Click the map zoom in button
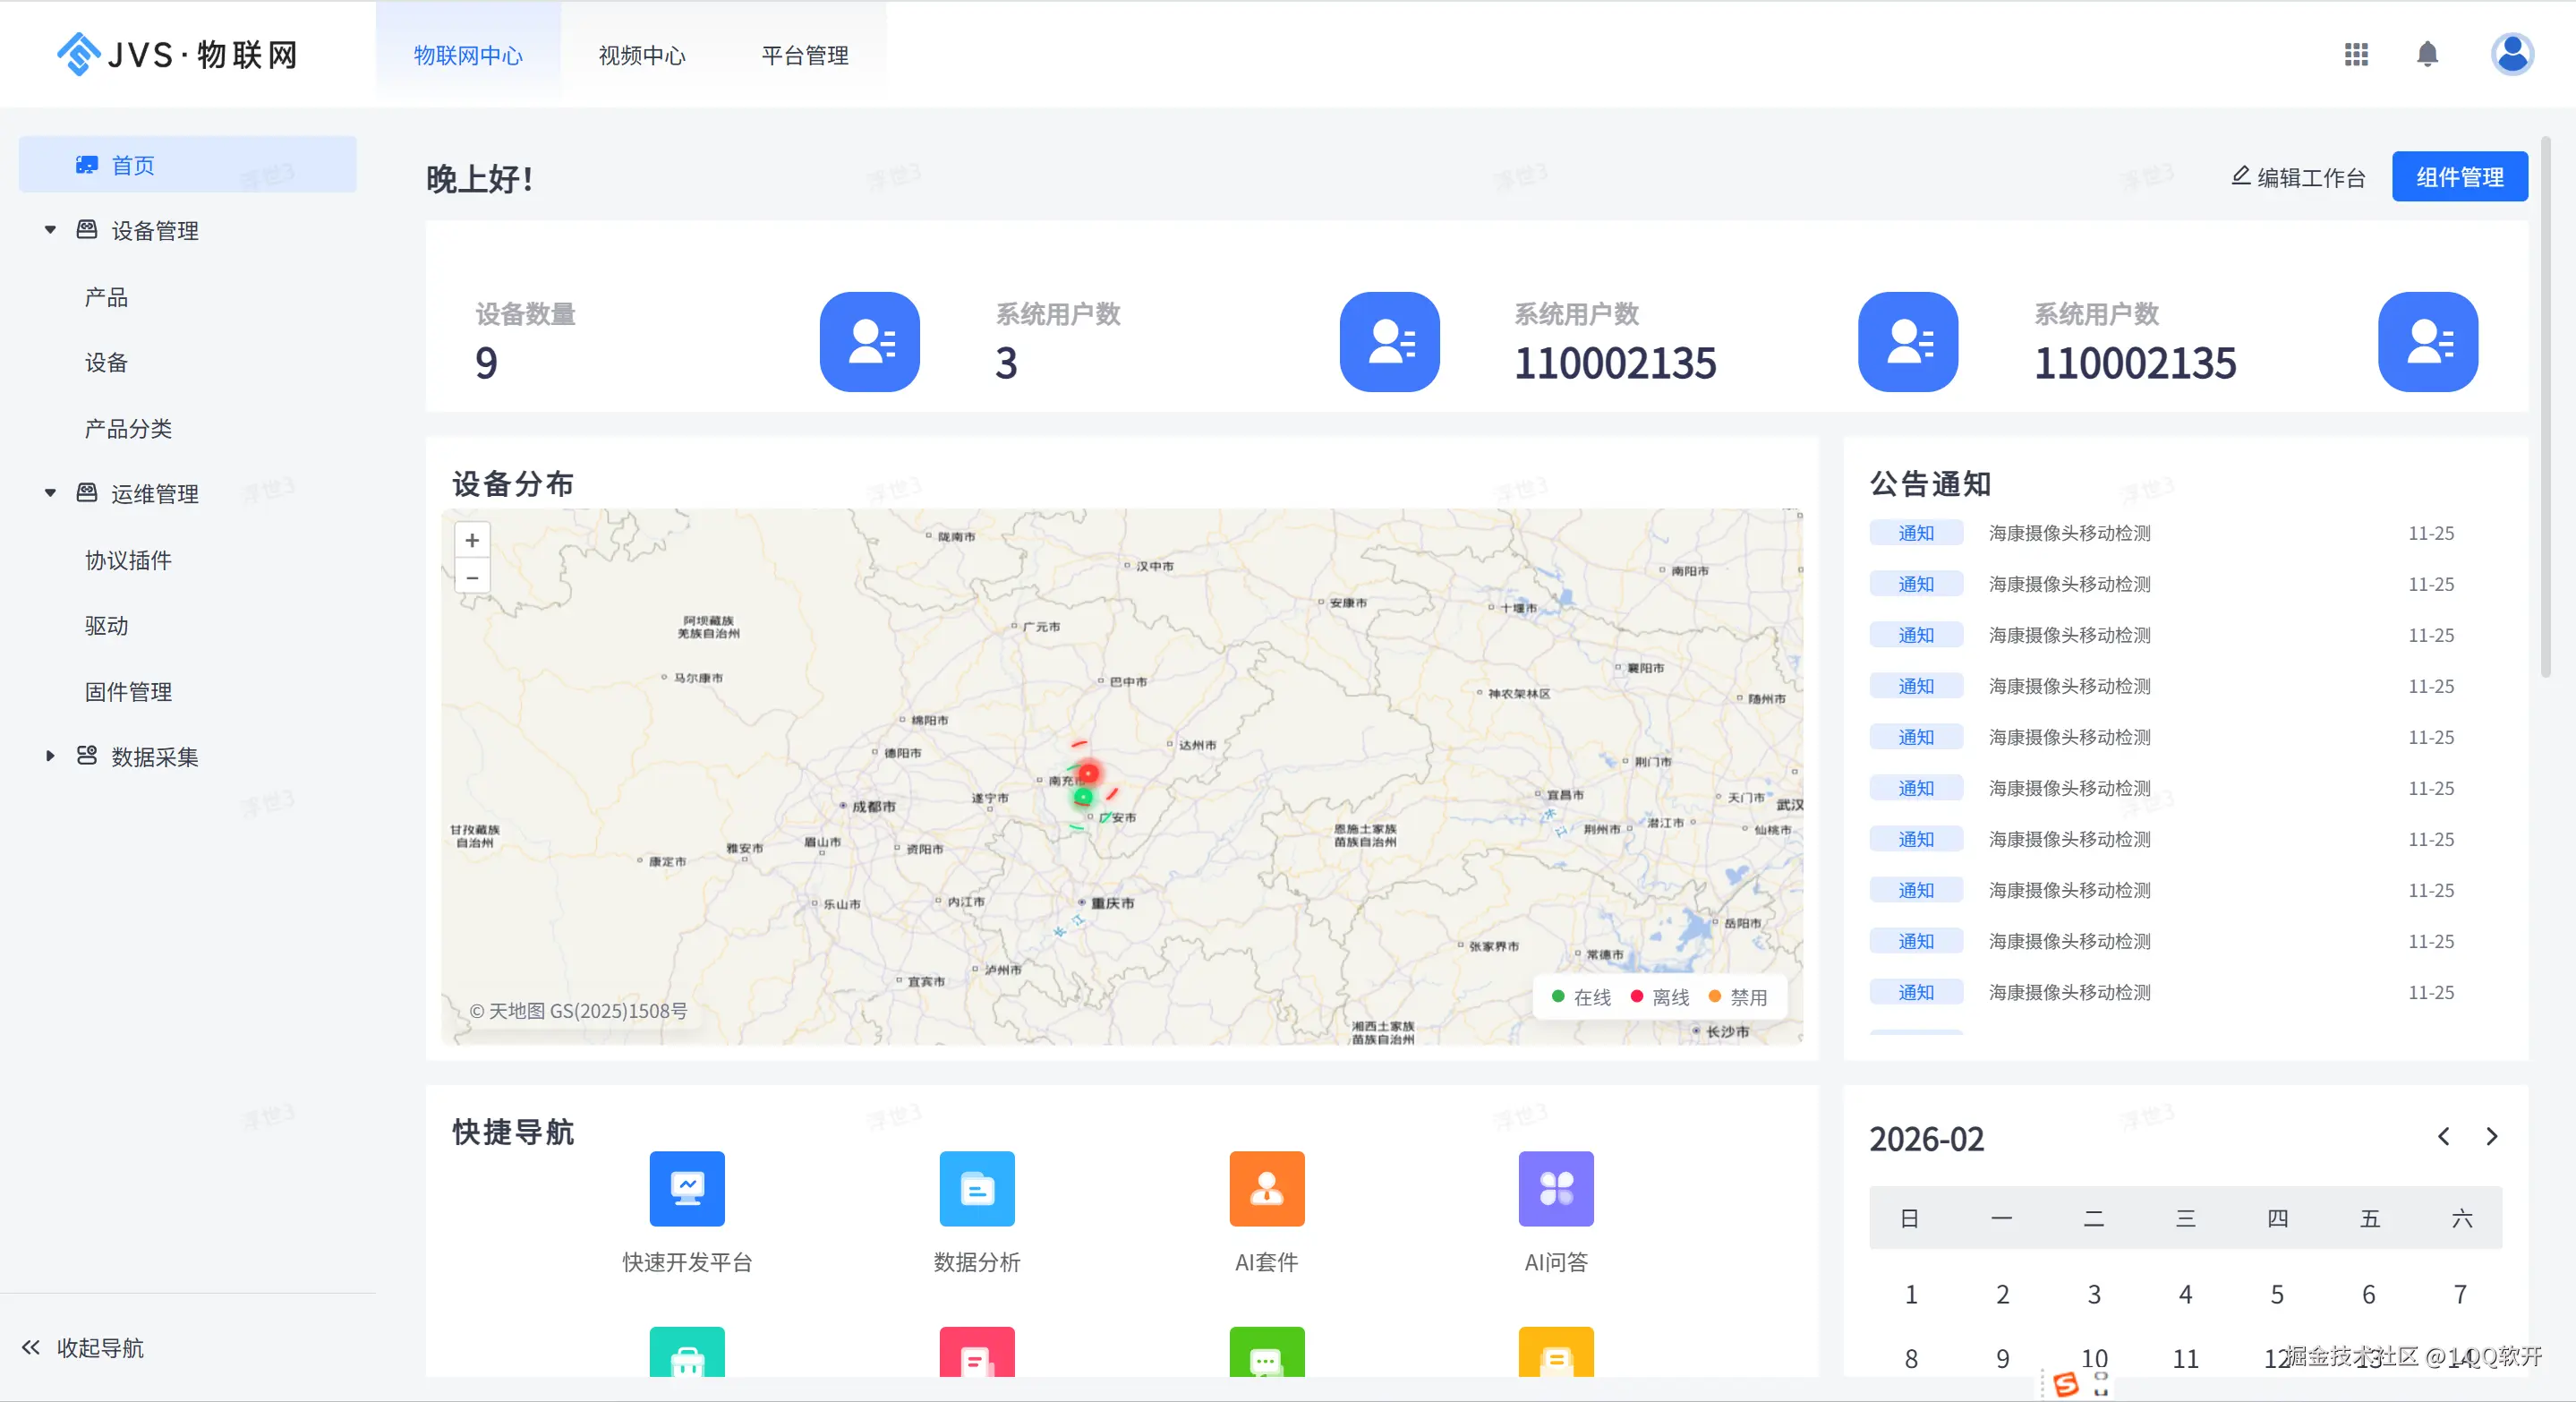Screen dimensions: 2576x1402 (x=472, y=540)
